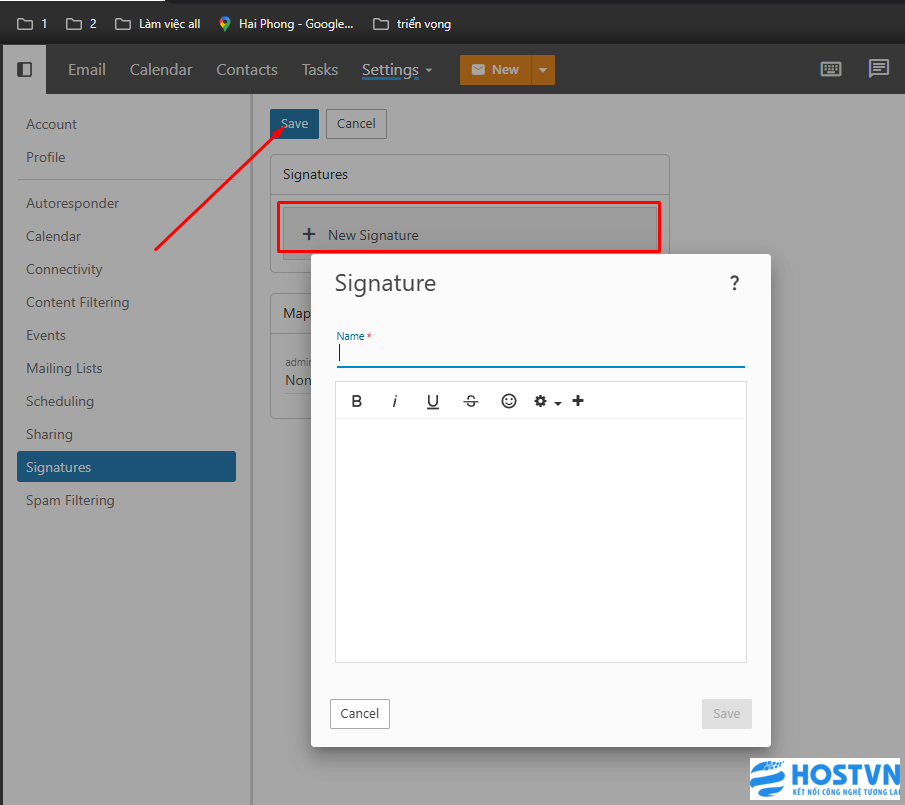Apply strikethrough formatting to text
The image size is (905, 805).
pos(471,401)
